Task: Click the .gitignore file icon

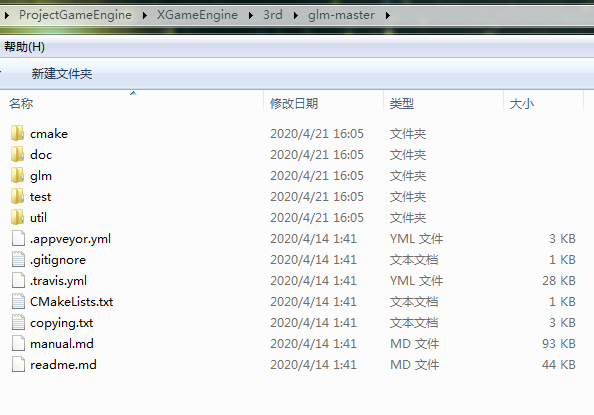Action: 18,260
